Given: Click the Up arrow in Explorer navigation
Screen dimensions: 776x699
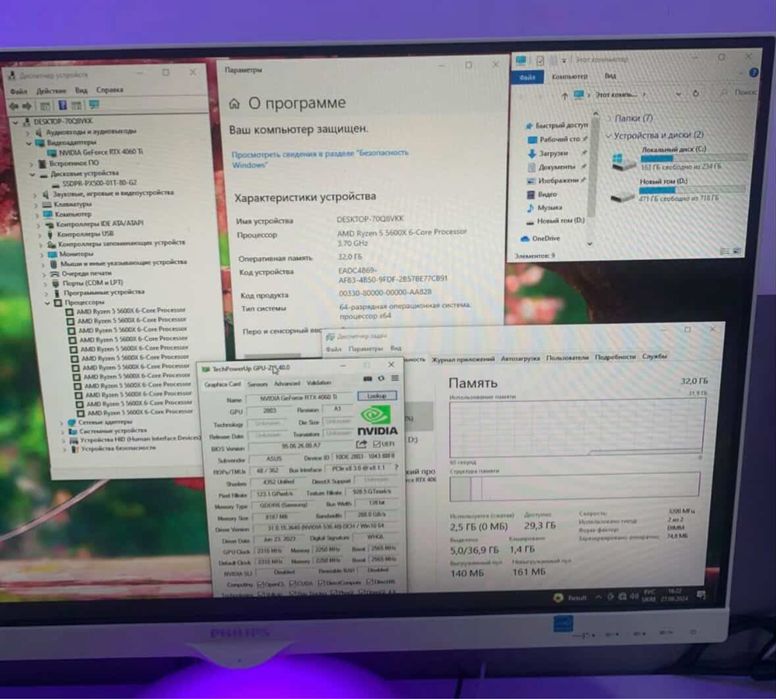Looking at the screenshot, I should pyautogui.click(x=564, y=96).
